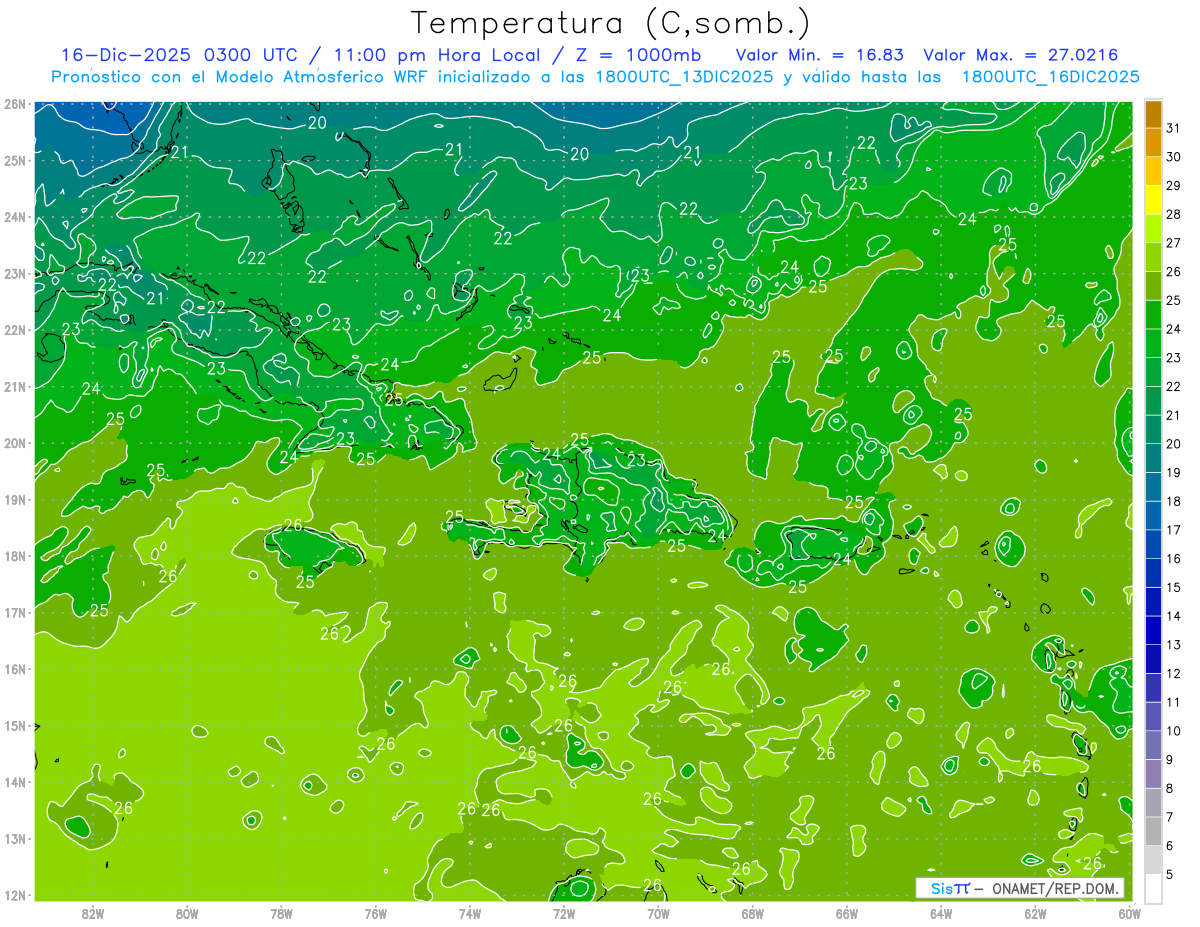Click the longitude axis label 74W
This screenshot has height=927, width=1200.
[x=470, y=913]
